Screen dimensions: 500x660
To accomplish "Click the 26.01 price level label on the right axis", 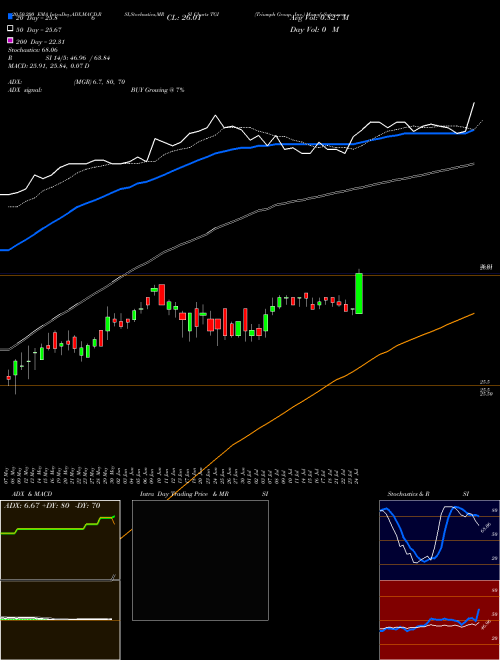I will [486, 267].
